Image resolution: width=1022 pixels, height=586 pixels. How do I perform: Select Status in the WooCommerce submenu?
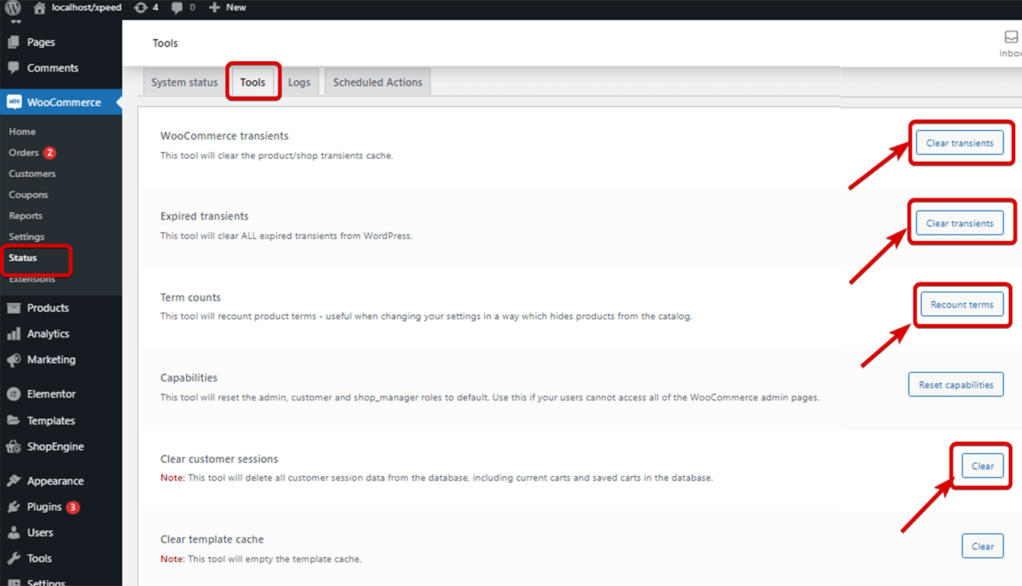coord(23,258)
